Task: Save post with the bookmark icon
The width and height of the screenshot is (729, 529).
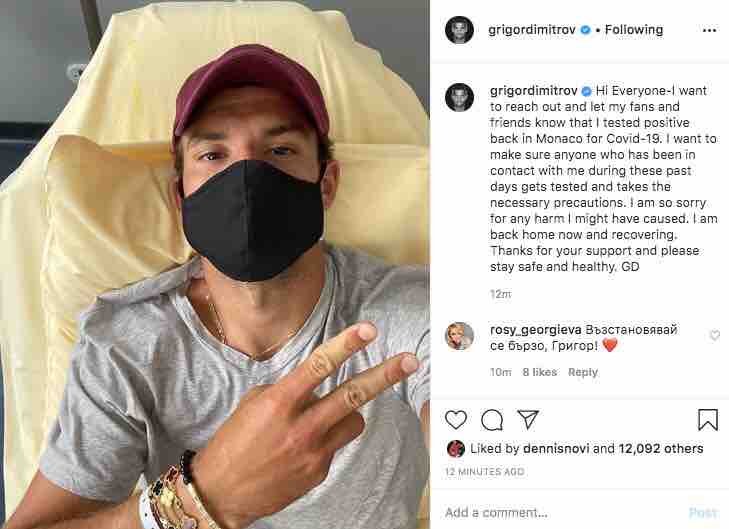Action: [708, 419]
